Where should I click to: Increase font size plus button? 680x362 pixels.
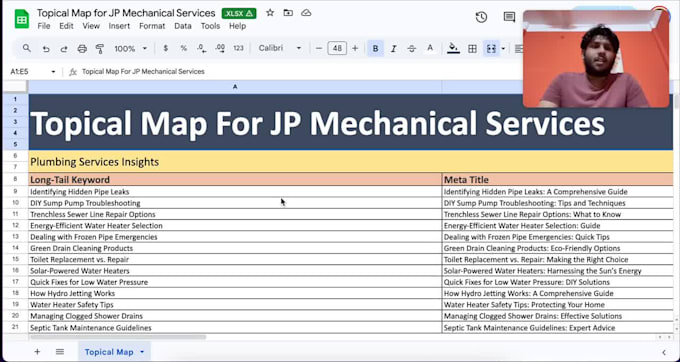[355, 49]
